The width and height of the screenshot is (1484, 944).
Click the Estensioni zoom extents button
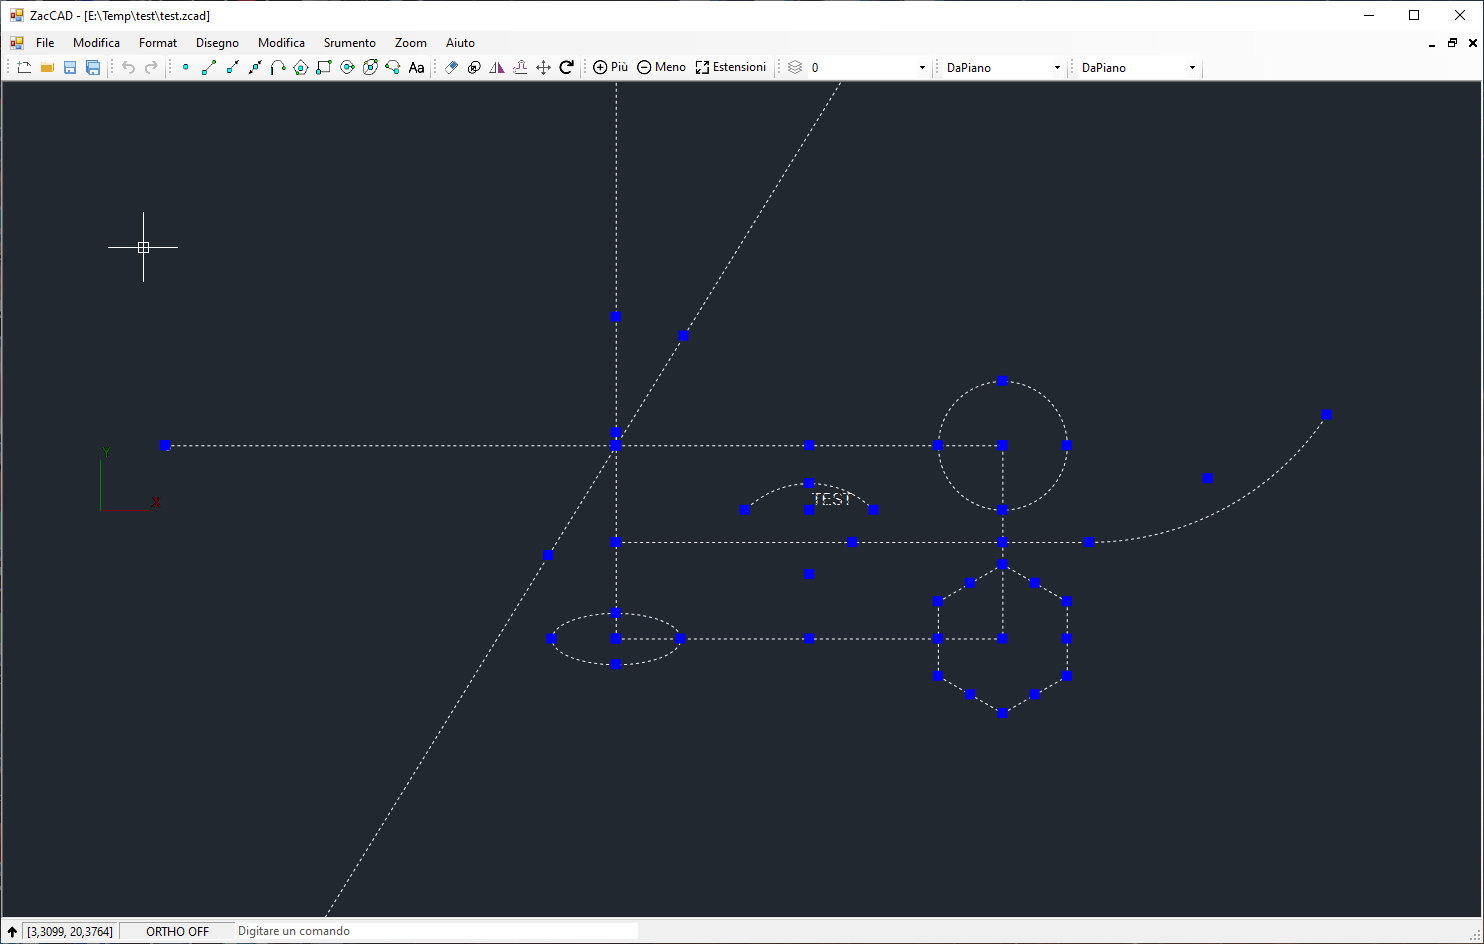coord(731,67)
